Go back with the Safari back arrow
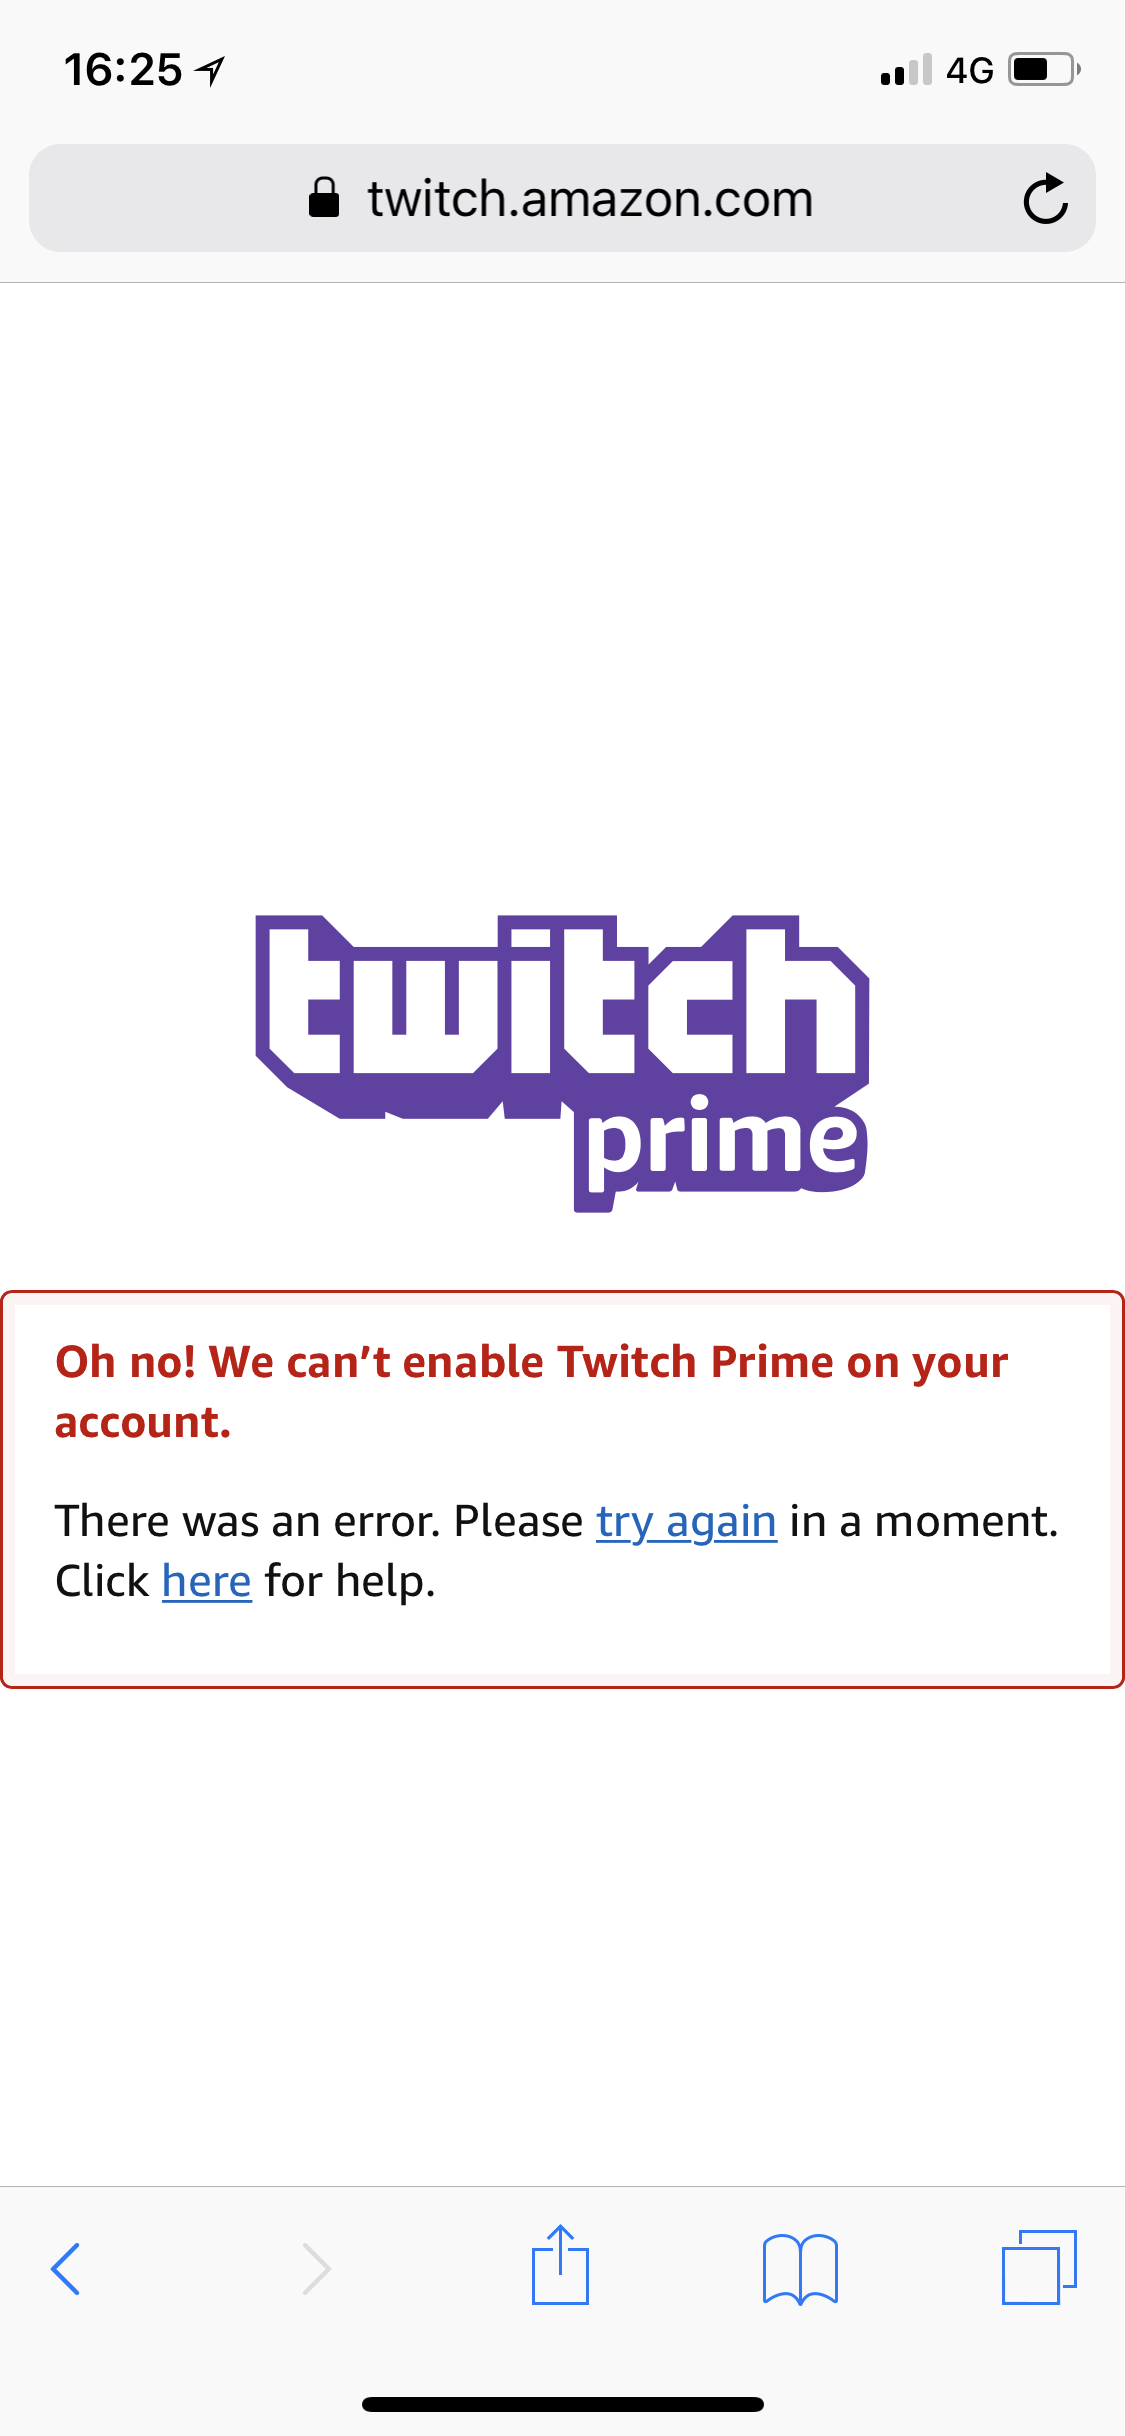Screen dimensions: 1125x2436 coord(66,2268)
